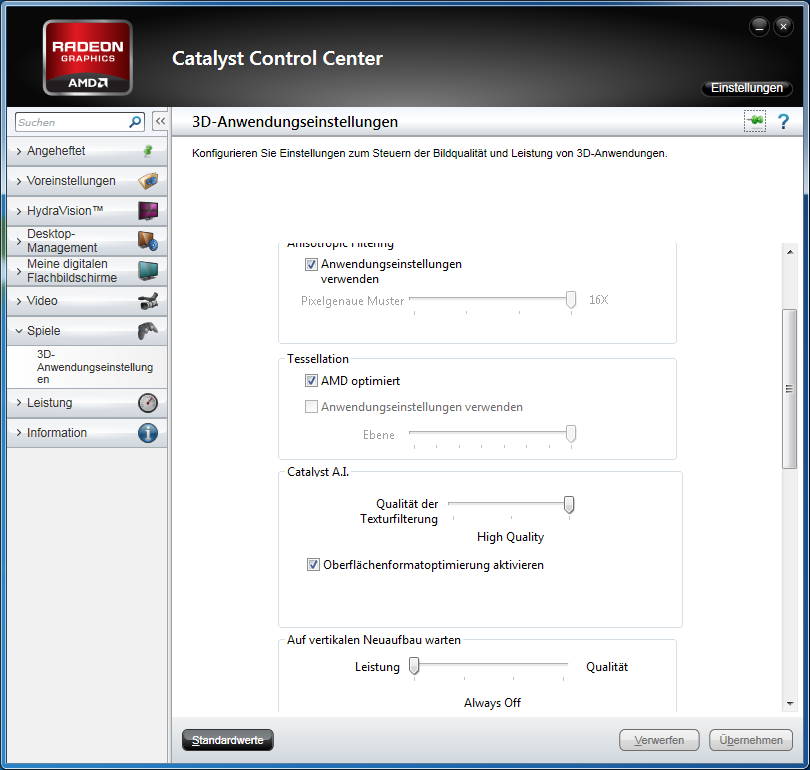Click the Texturfilterung quality slider handle
This screenshot has width=810, height=770.
[x=569, y=505]
